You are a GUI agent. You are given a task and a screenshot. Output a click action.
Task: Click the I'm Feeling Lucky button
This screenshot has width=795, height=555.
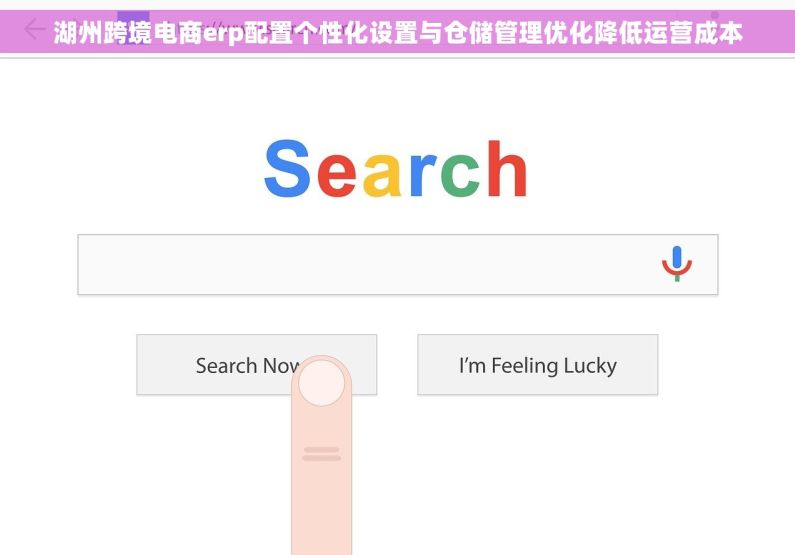pos(537,364)
